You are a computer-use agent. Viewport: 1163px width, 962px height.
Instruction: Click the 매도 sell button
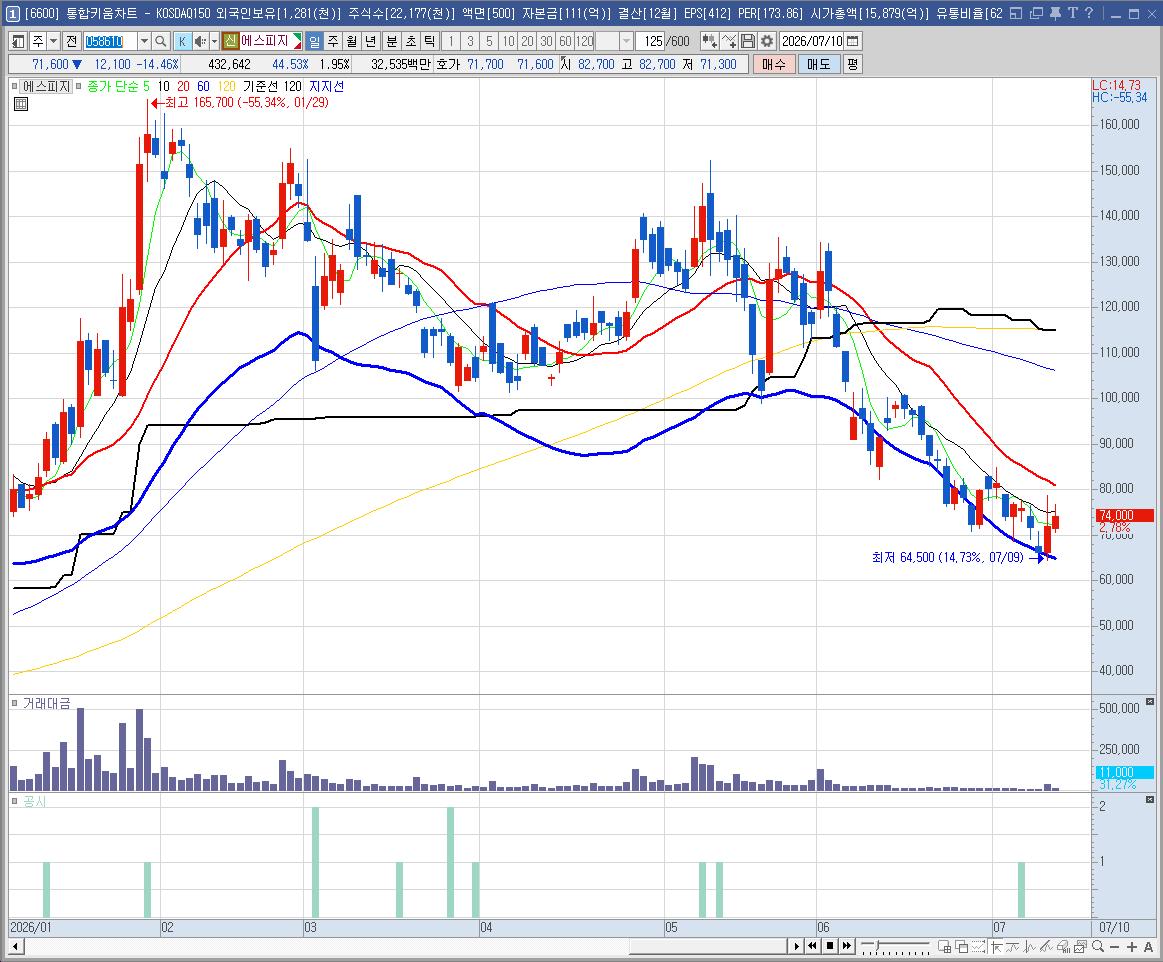point(819,65)
